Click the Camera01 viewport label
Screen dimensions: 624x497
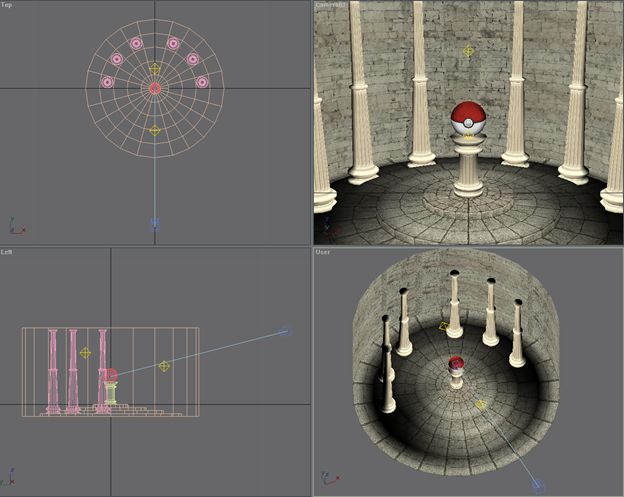(330, 5)
